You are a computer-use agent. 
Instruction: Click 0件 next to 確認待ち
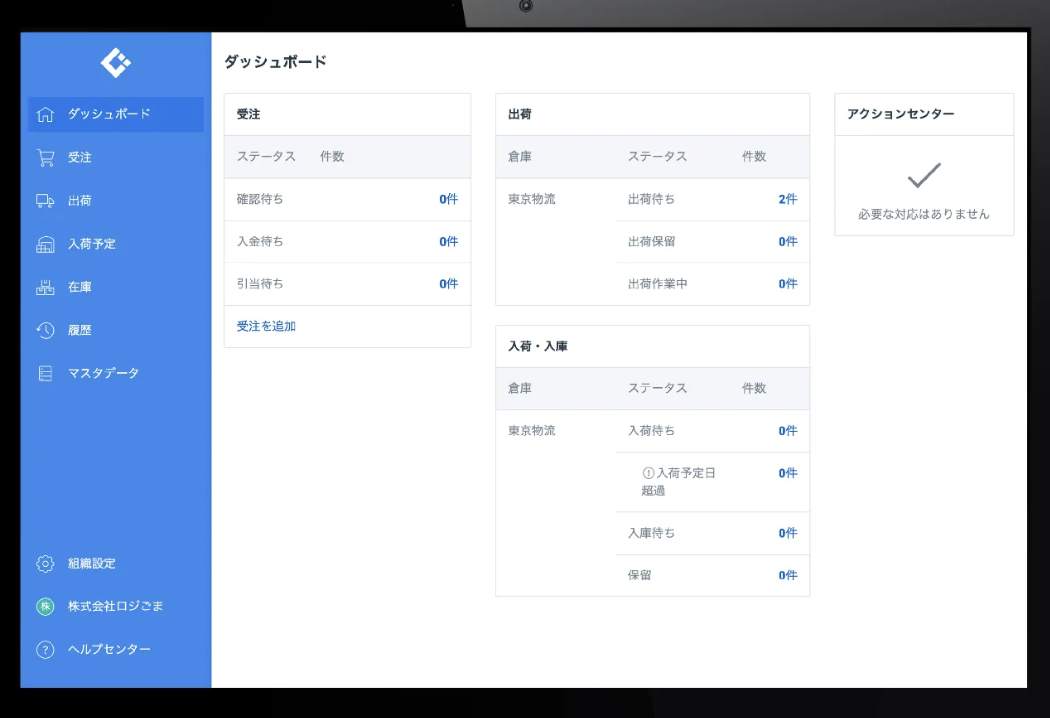[x=450, y=199]
